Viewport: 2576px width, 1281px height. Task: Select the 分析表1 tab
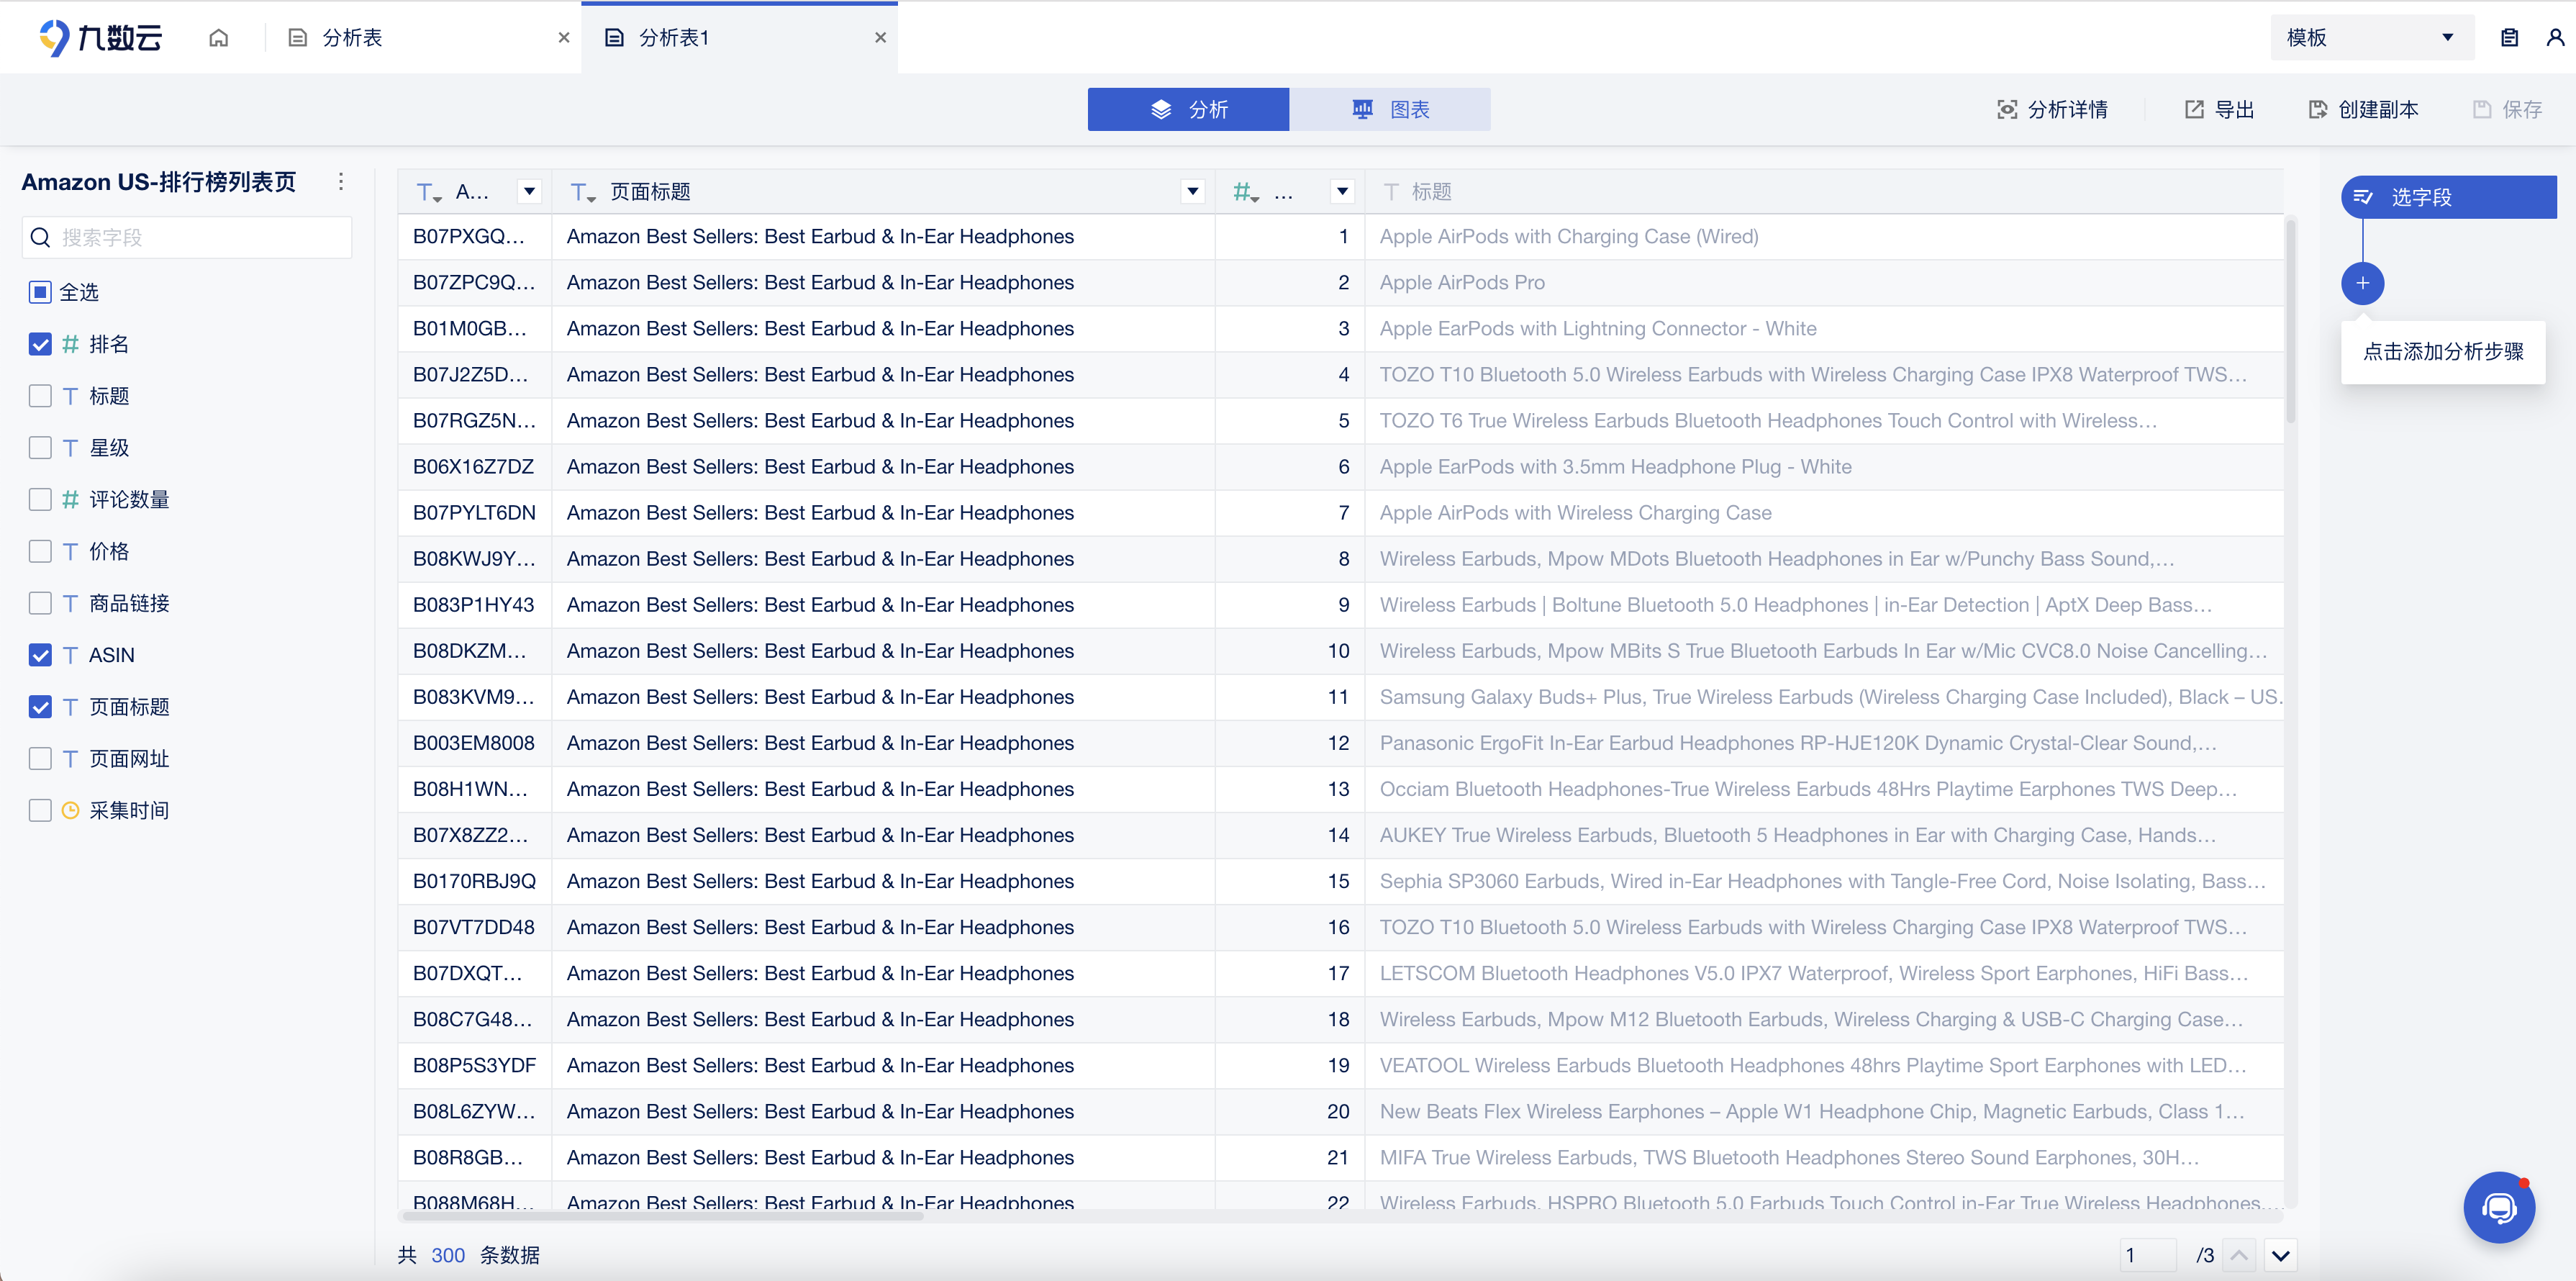point(738,38)
